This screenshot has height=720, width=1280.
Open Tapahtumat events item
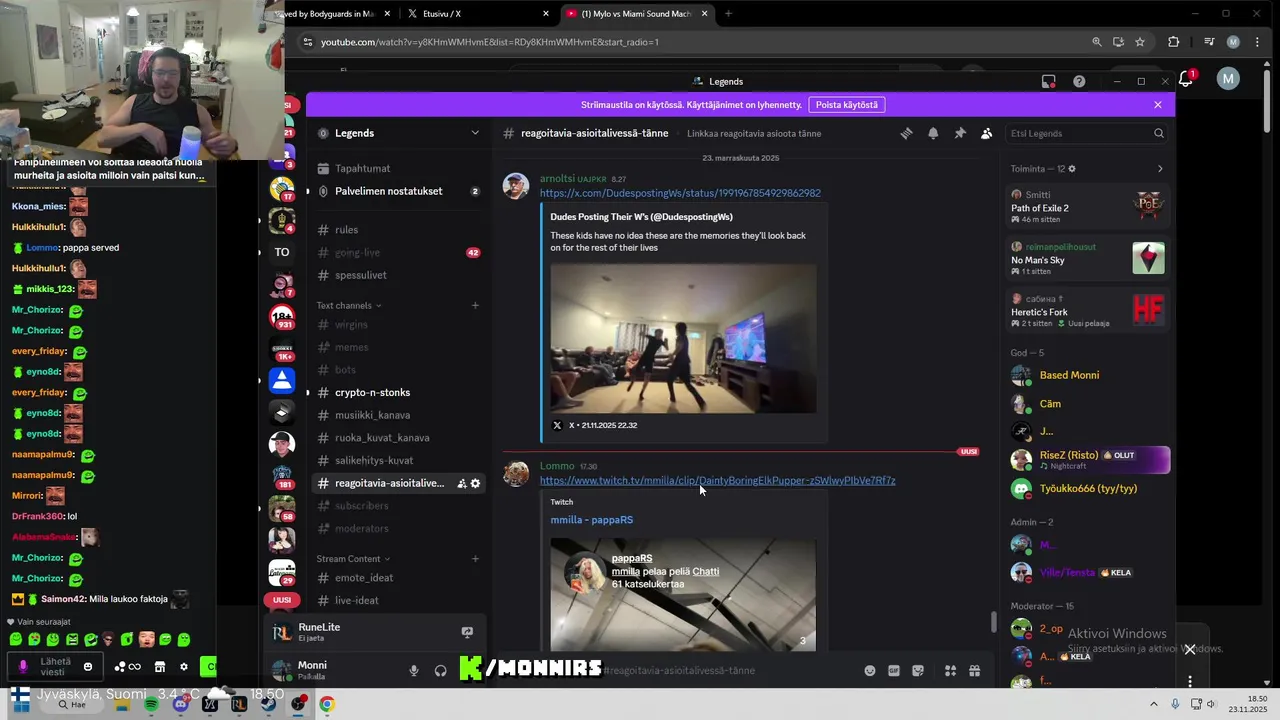399,169
